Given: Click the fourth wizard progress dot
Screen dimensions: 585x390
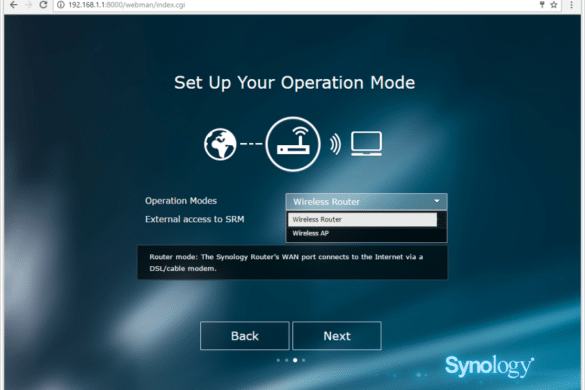Looking at the screenshot, I should tap(304, 360).
